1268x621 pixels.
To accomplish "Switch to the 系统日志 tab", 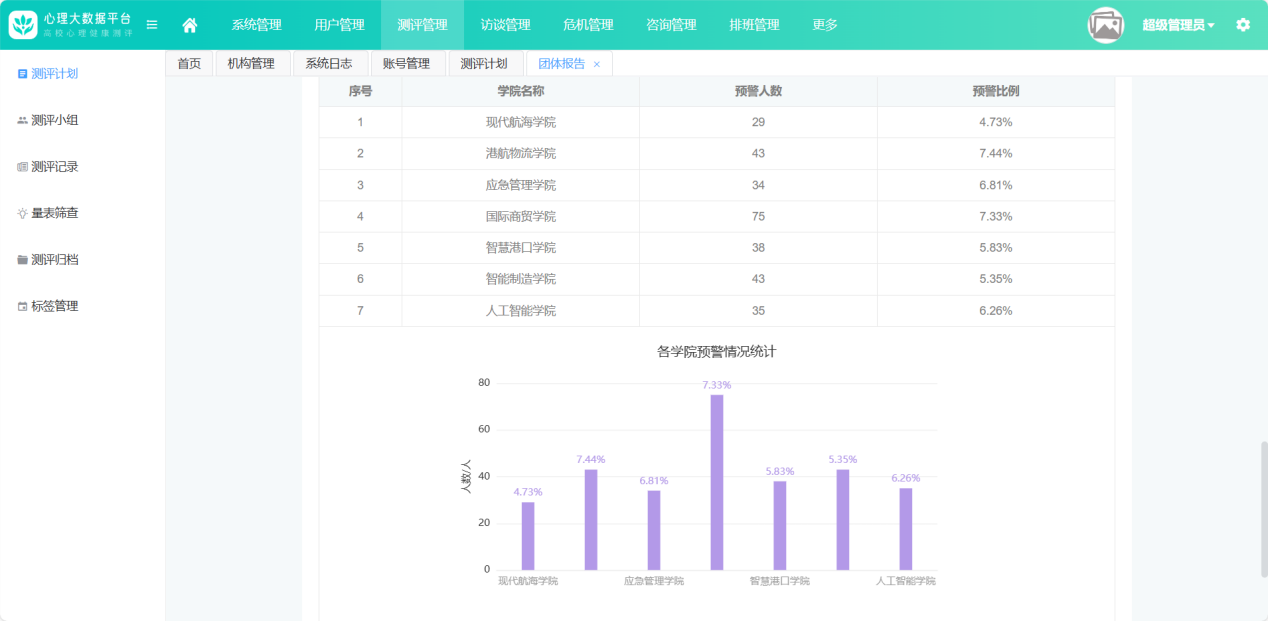I will 329,64.
